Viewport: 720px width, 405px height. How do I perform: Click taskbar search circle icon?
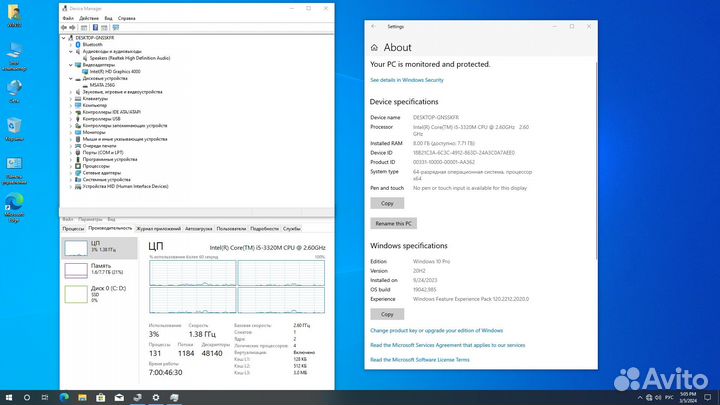27,398
